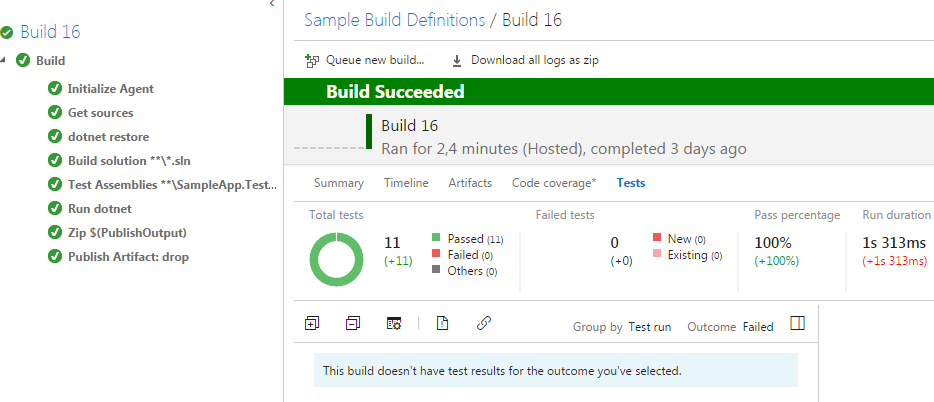
Task: Click the green Passed legend swatch
Action: pyautogui.click(x=436, y=238)
